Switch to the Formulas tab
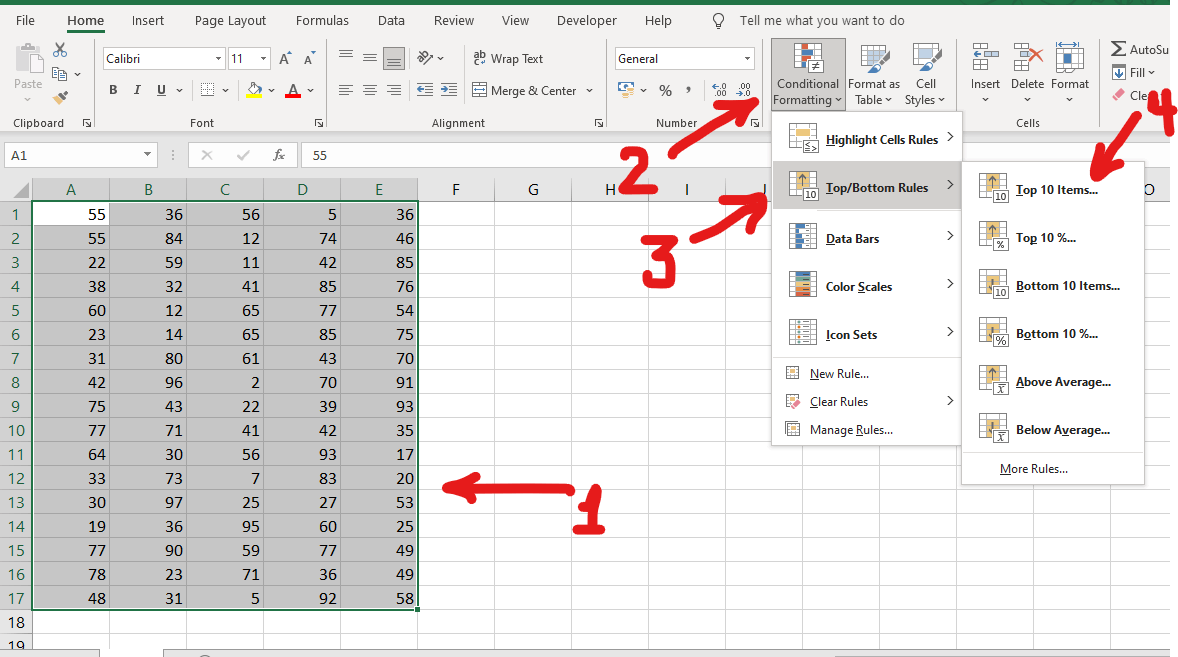1178x657 pixels. [322, 20]
